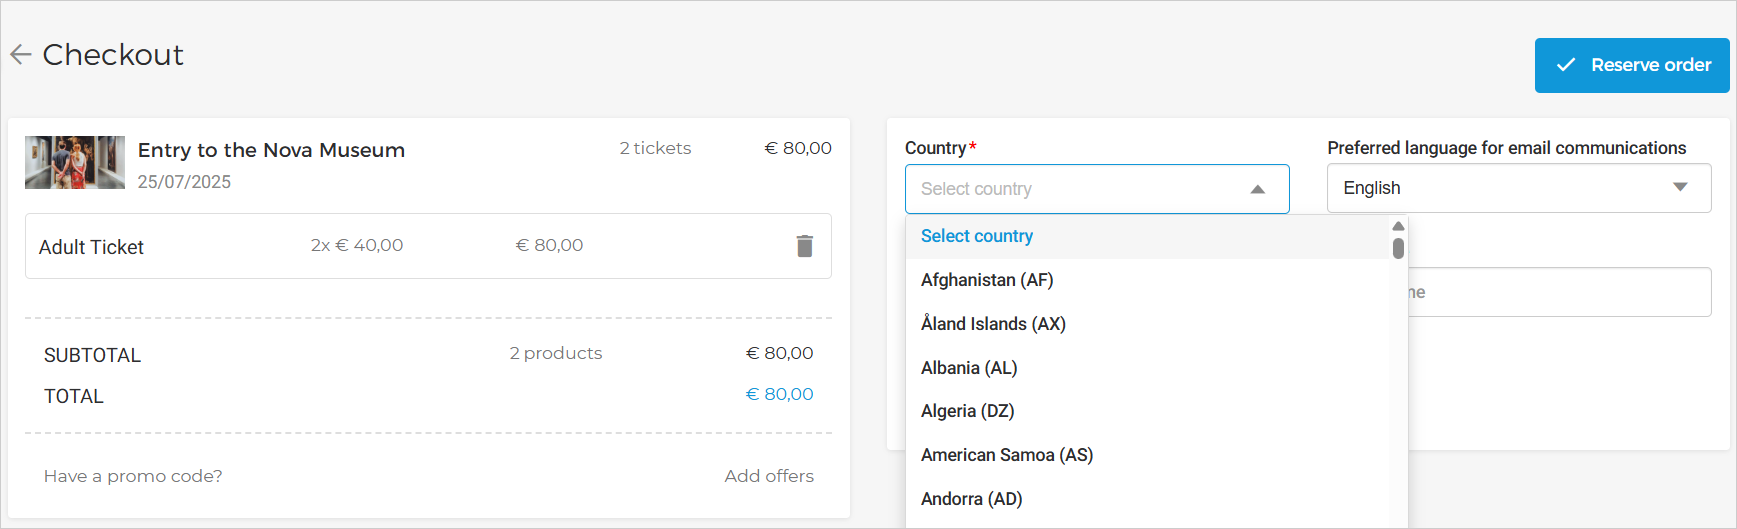Click Have a promo code link
Viewport: 1737px width, 529px height.
point(133,476)
